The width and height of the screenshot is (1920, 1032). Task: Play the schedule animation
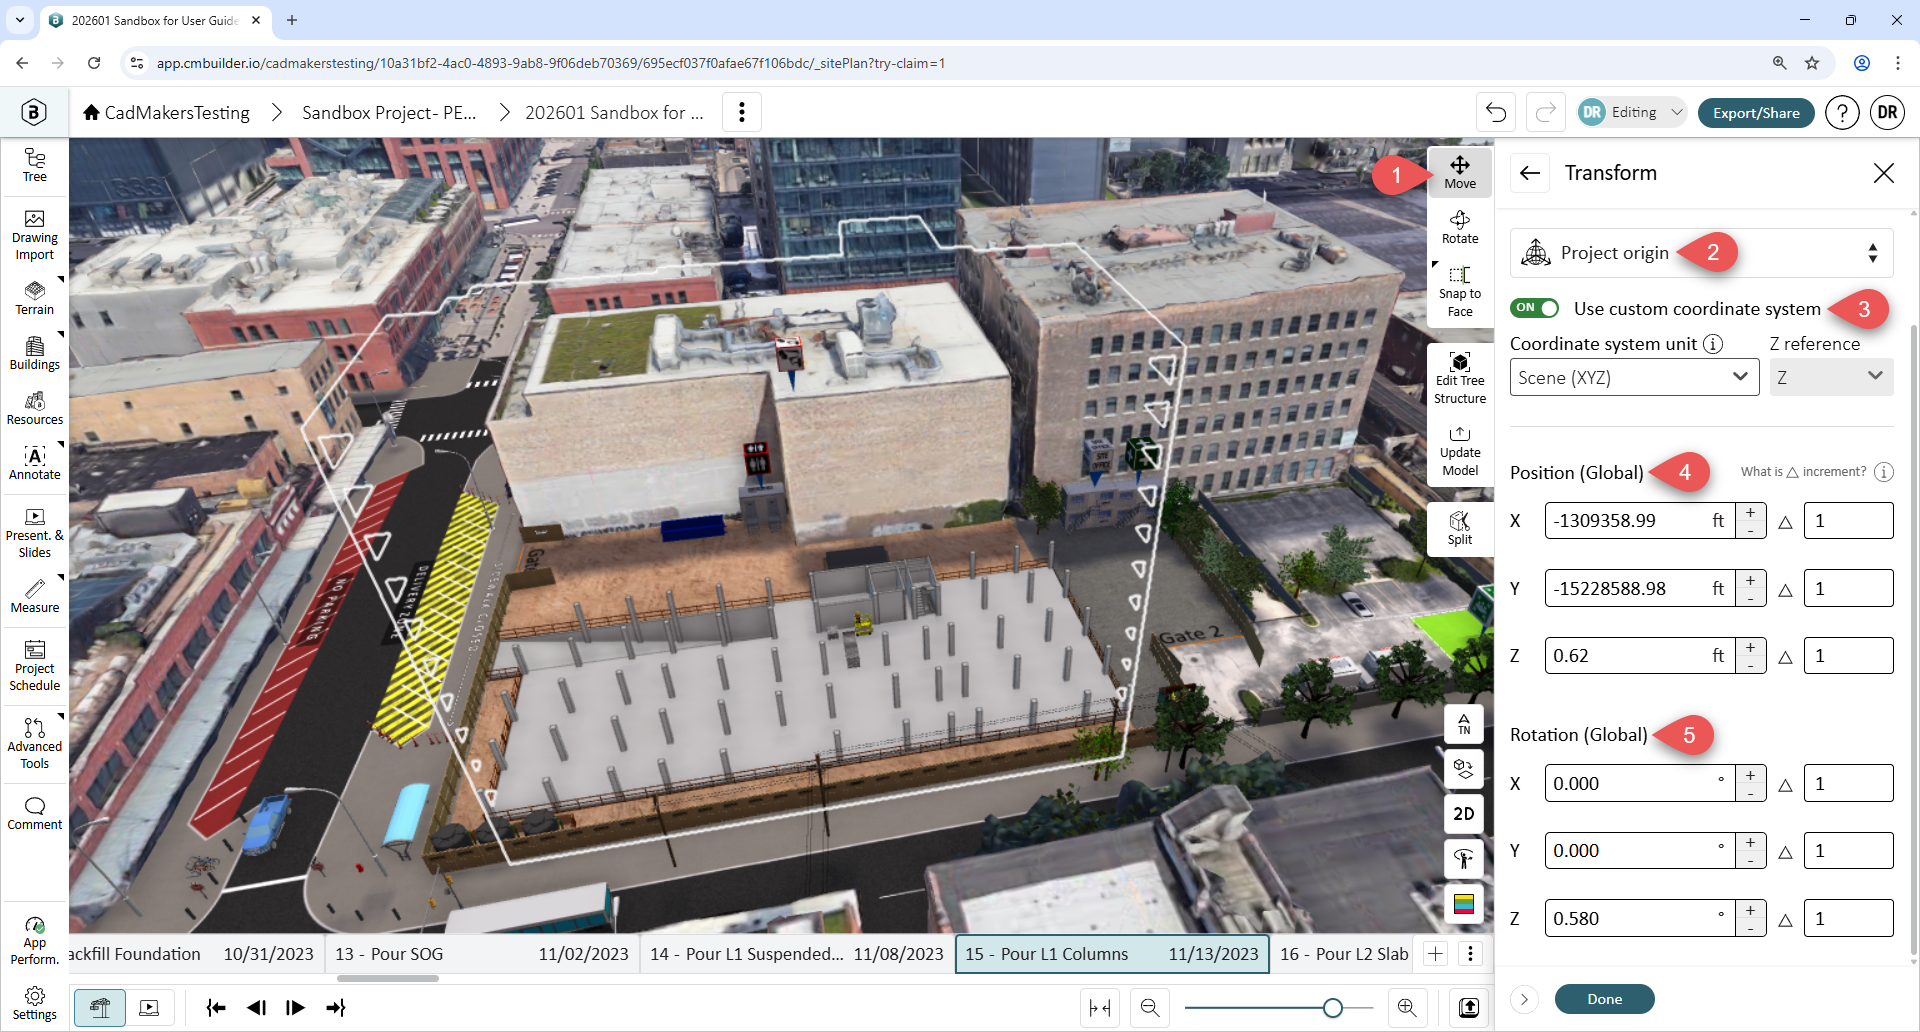tap(295, 1008)
